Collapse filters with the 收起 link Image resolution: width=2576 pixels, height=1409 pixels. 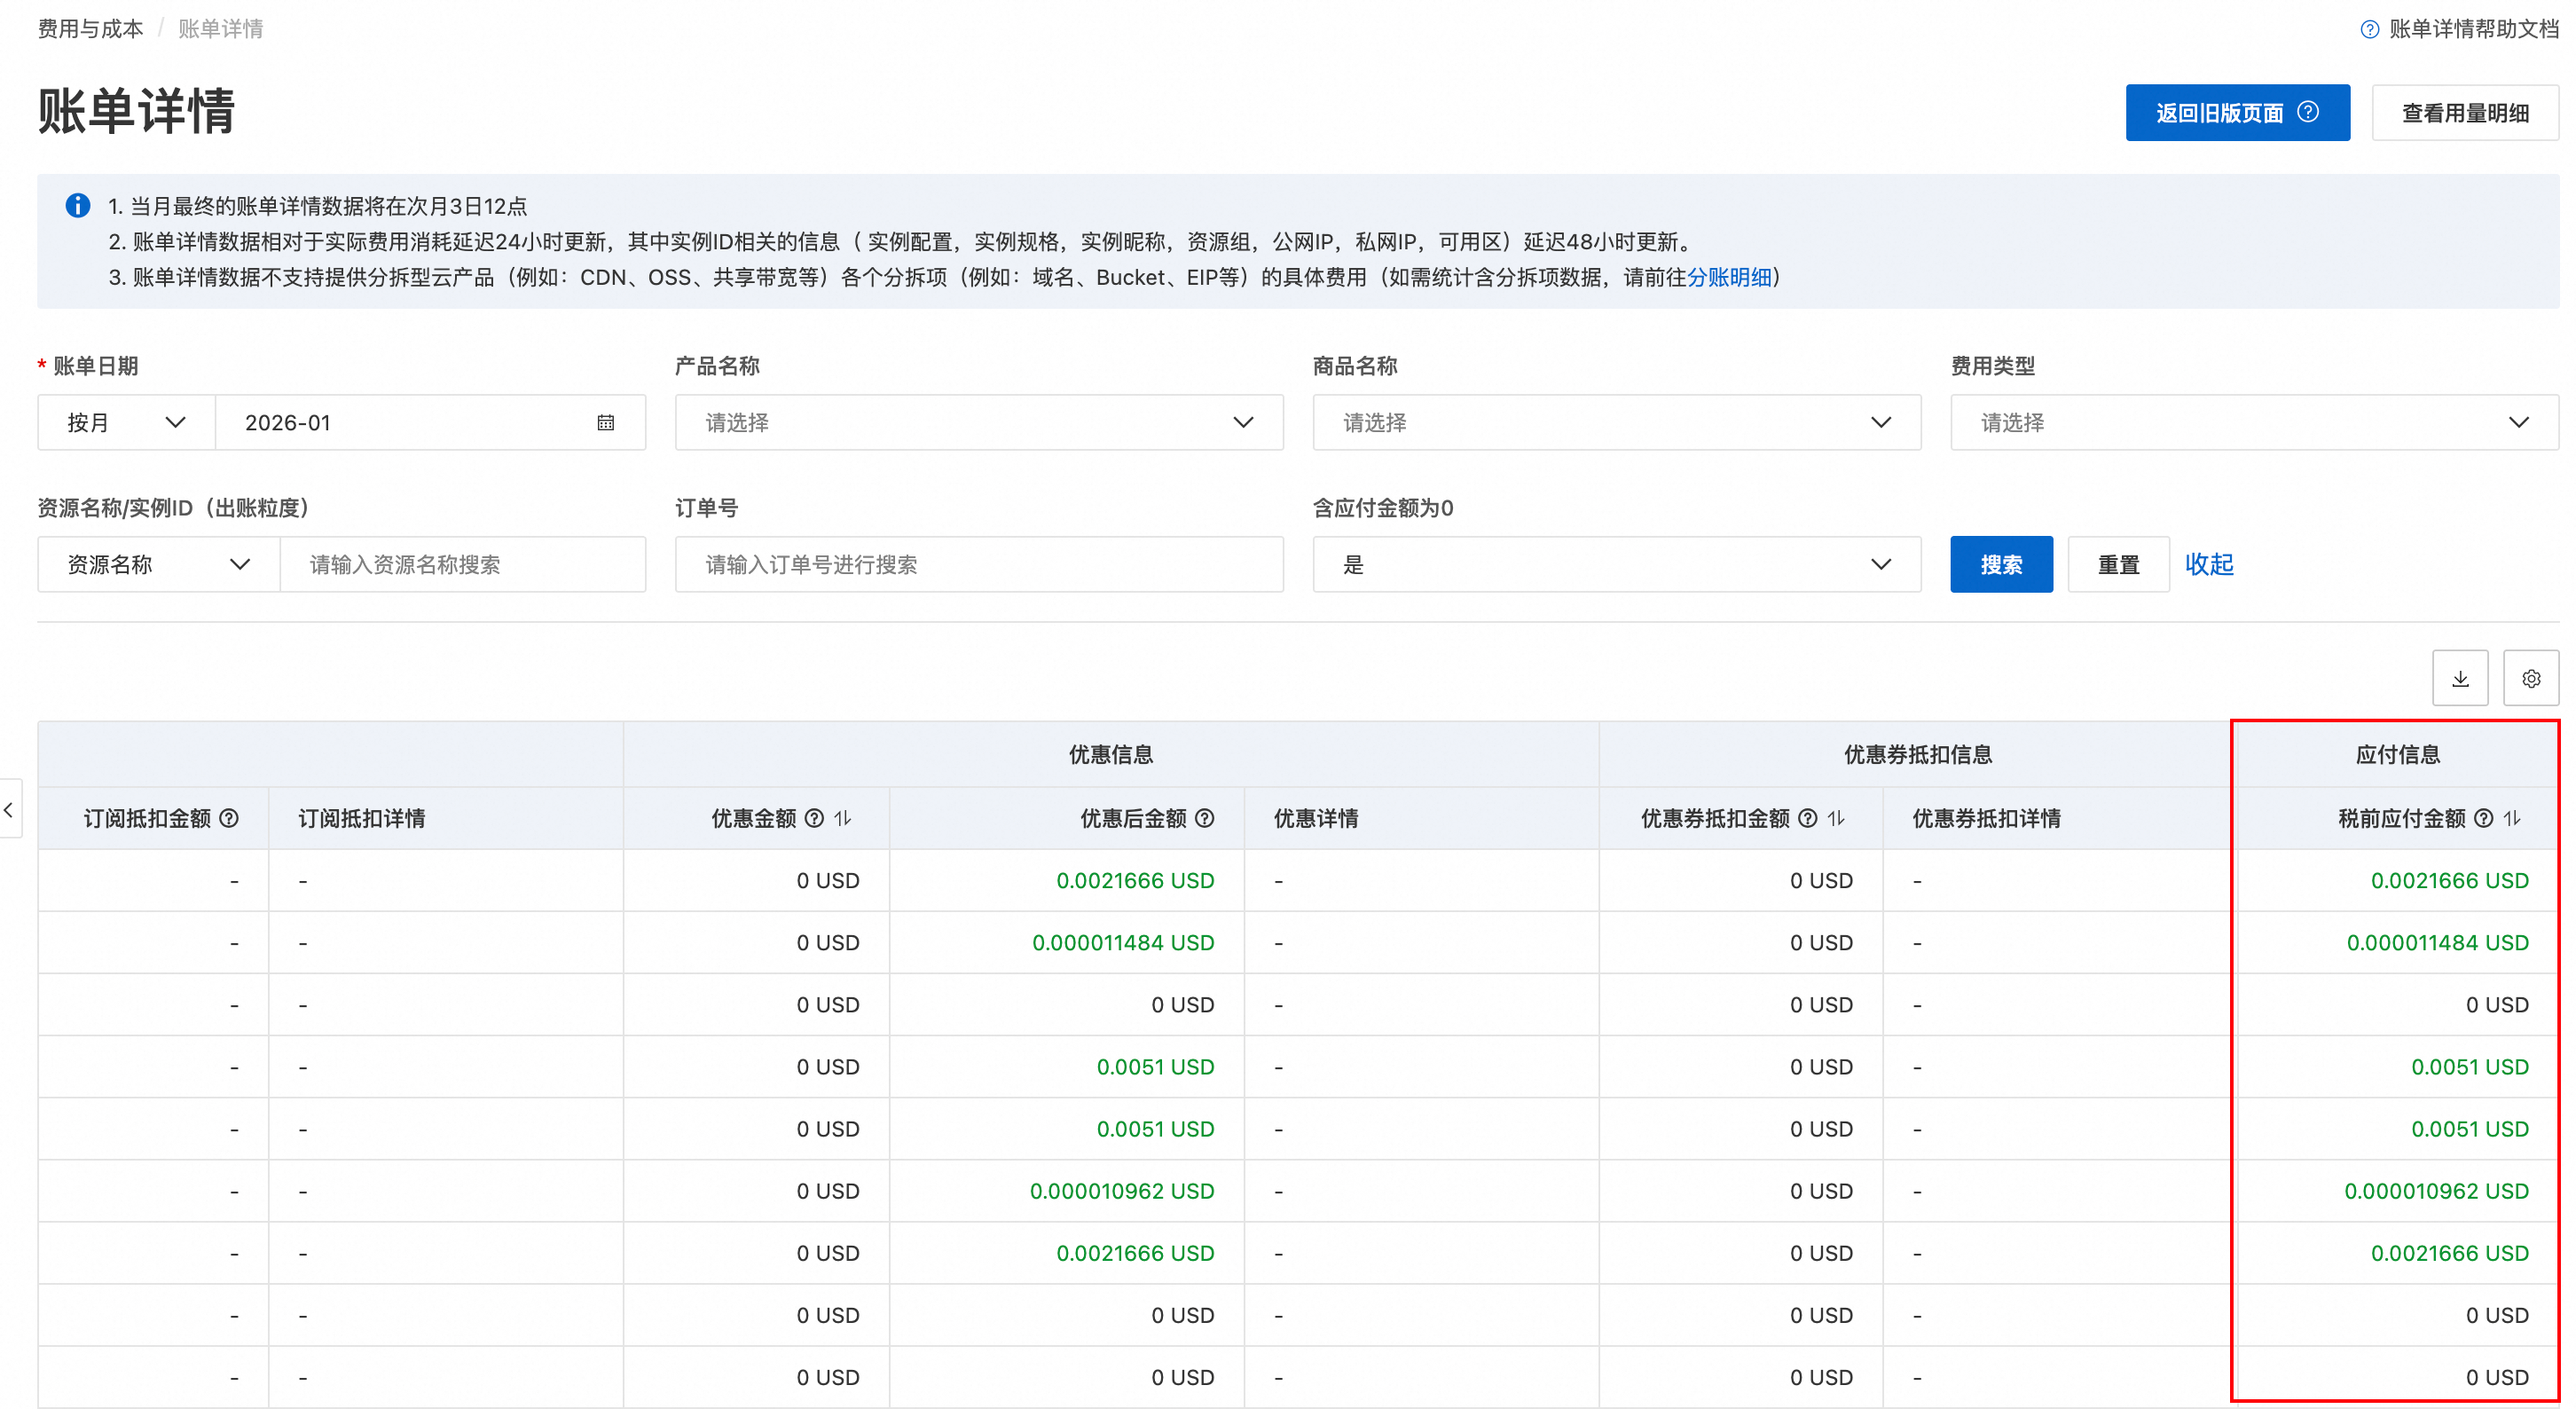tap(2209, 565)
